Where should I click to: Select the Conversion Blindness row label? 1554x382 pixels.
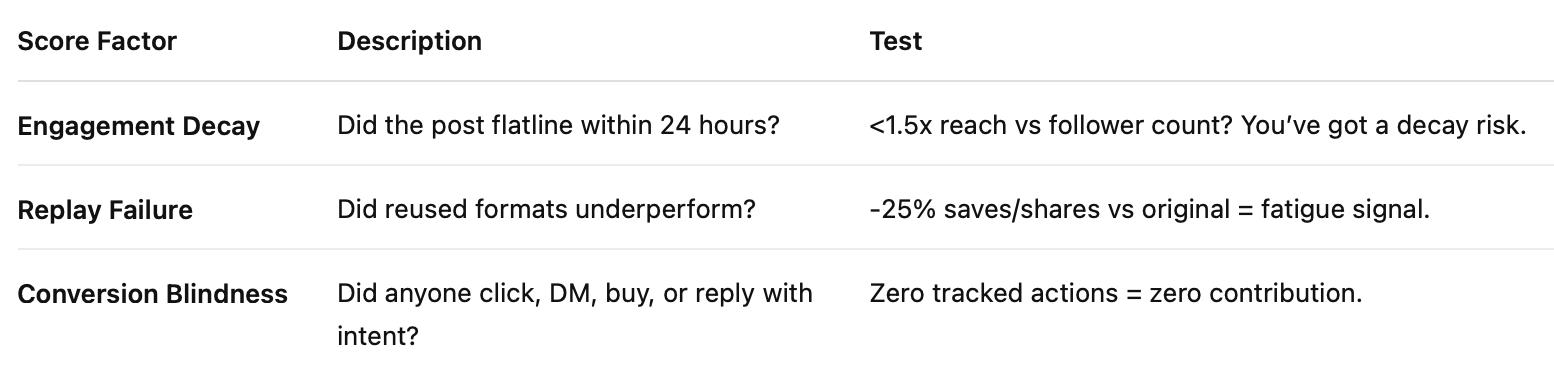click(x=153, y=294)
